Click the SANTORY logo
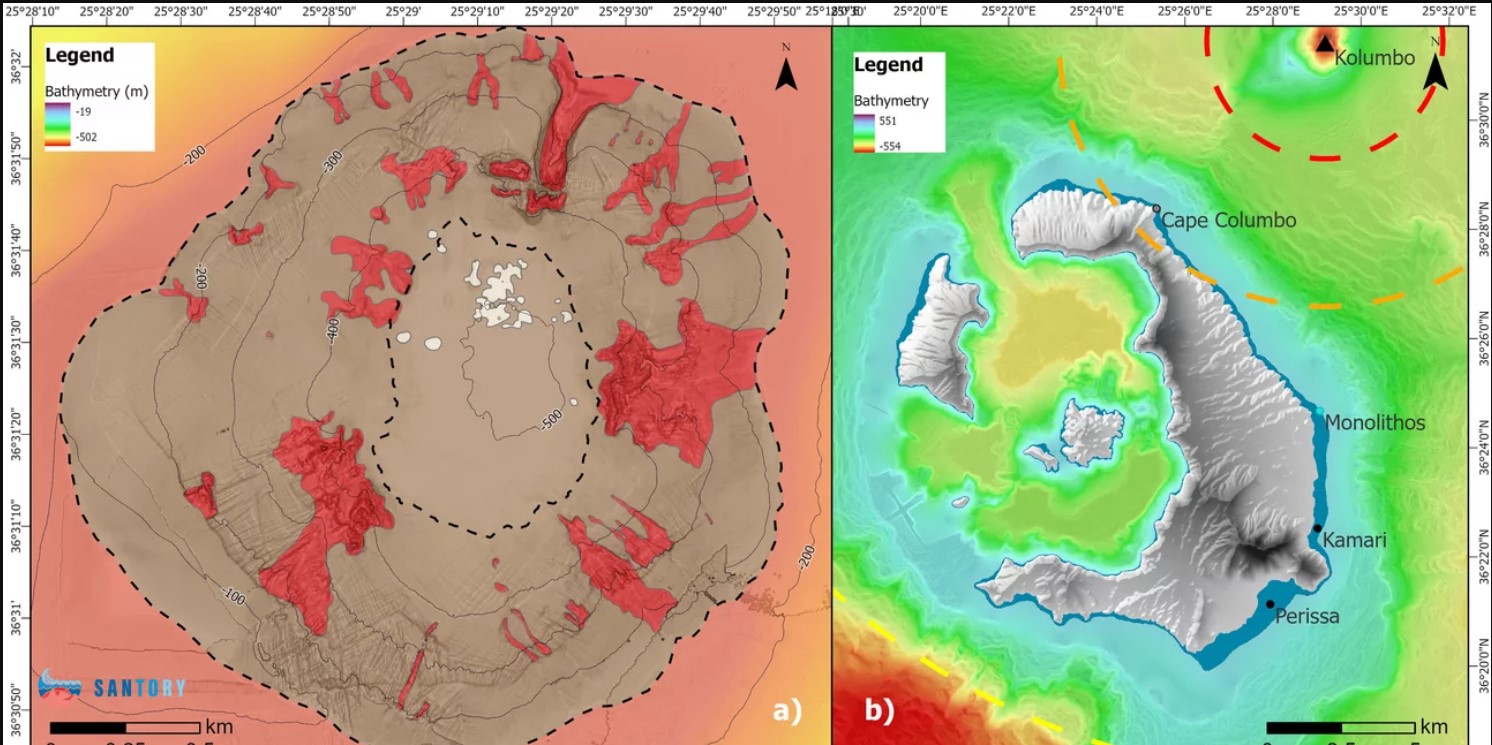Viewport: 1492px width, 745px height. (111, 687)
